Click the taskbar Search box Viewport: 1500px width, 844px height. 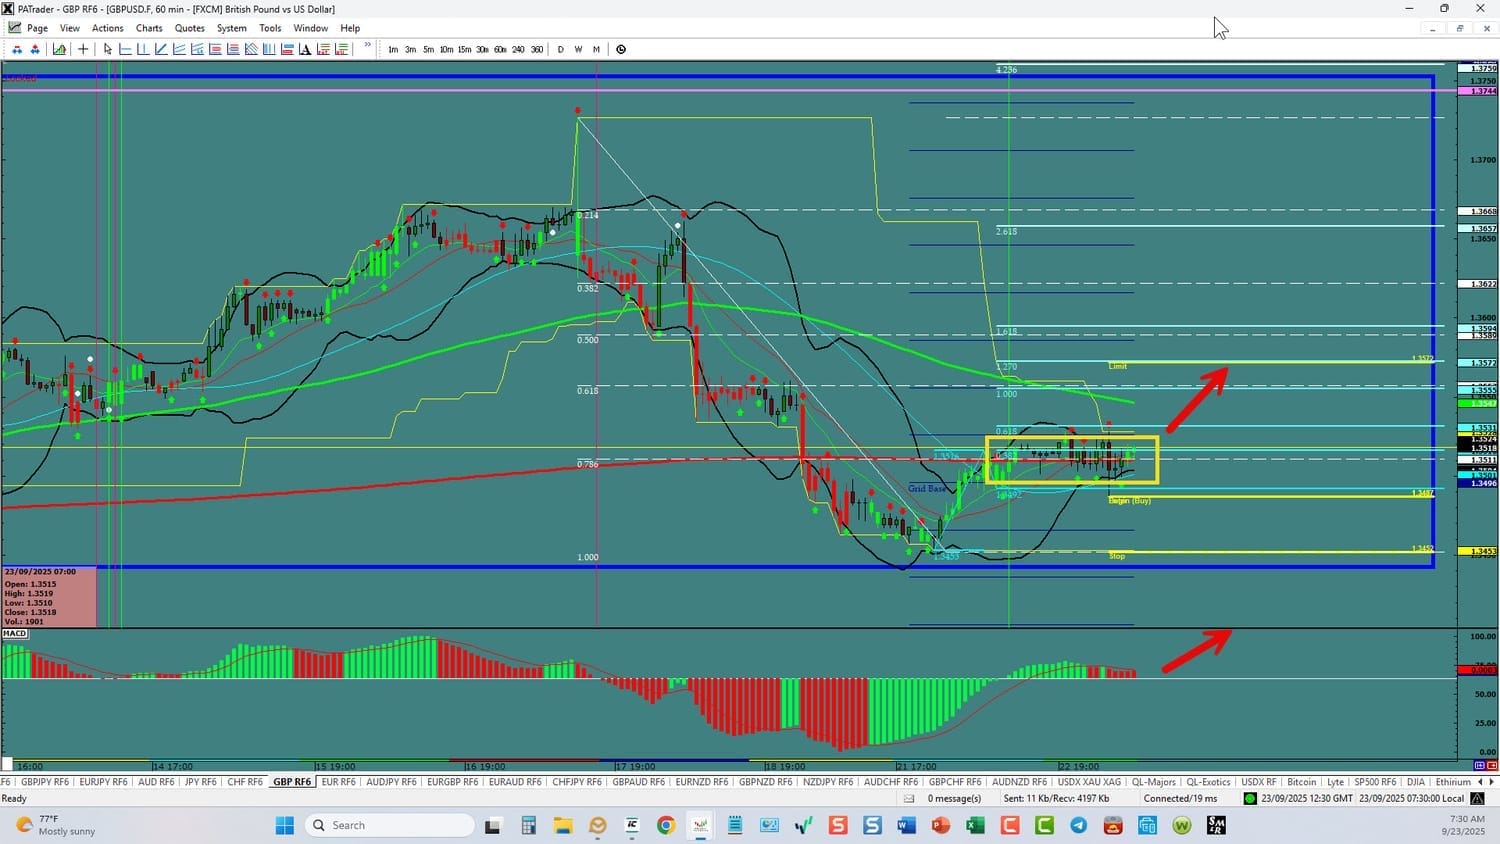391,825
